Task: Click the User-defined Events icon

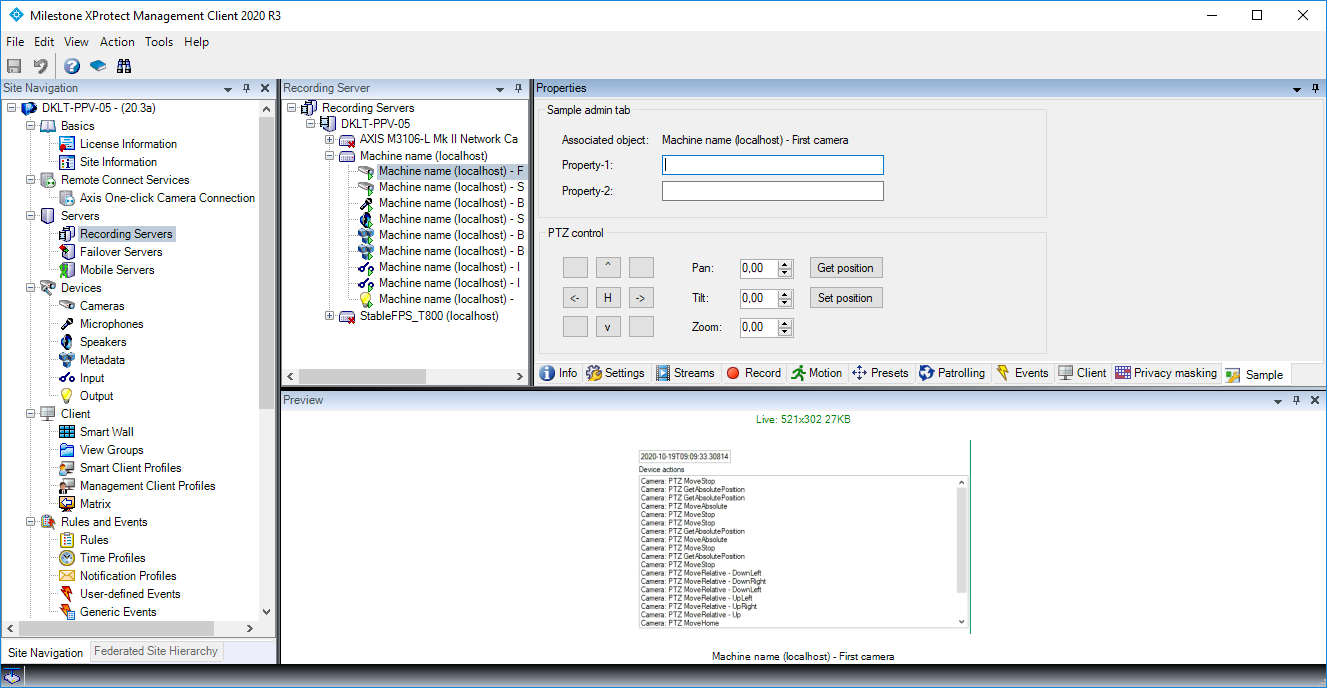Action: [67, 594]
